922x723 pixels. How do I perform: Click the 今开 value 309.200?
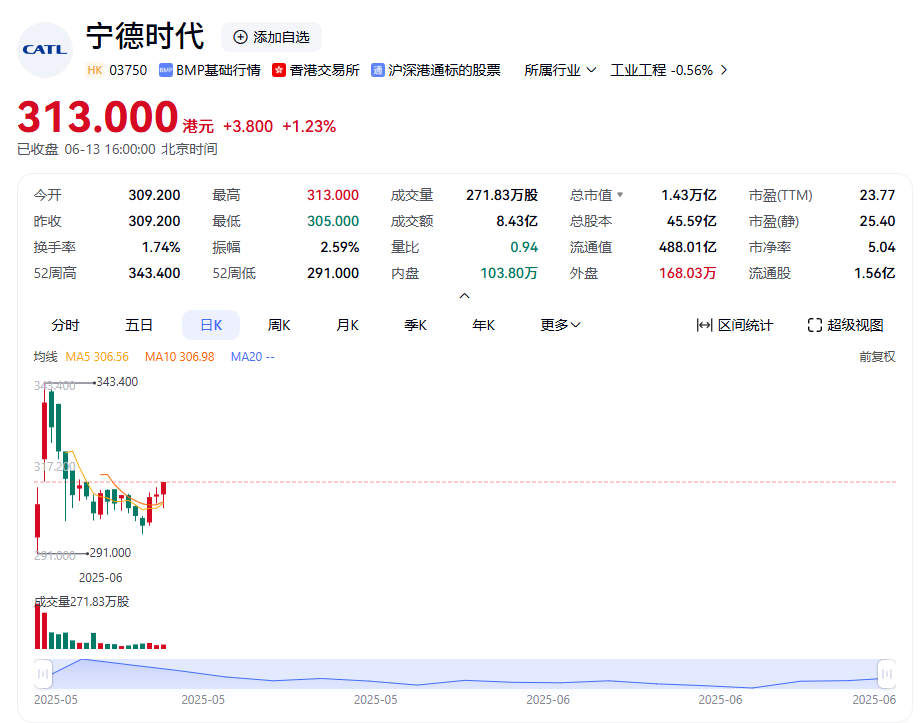click(x=155, y=195)
